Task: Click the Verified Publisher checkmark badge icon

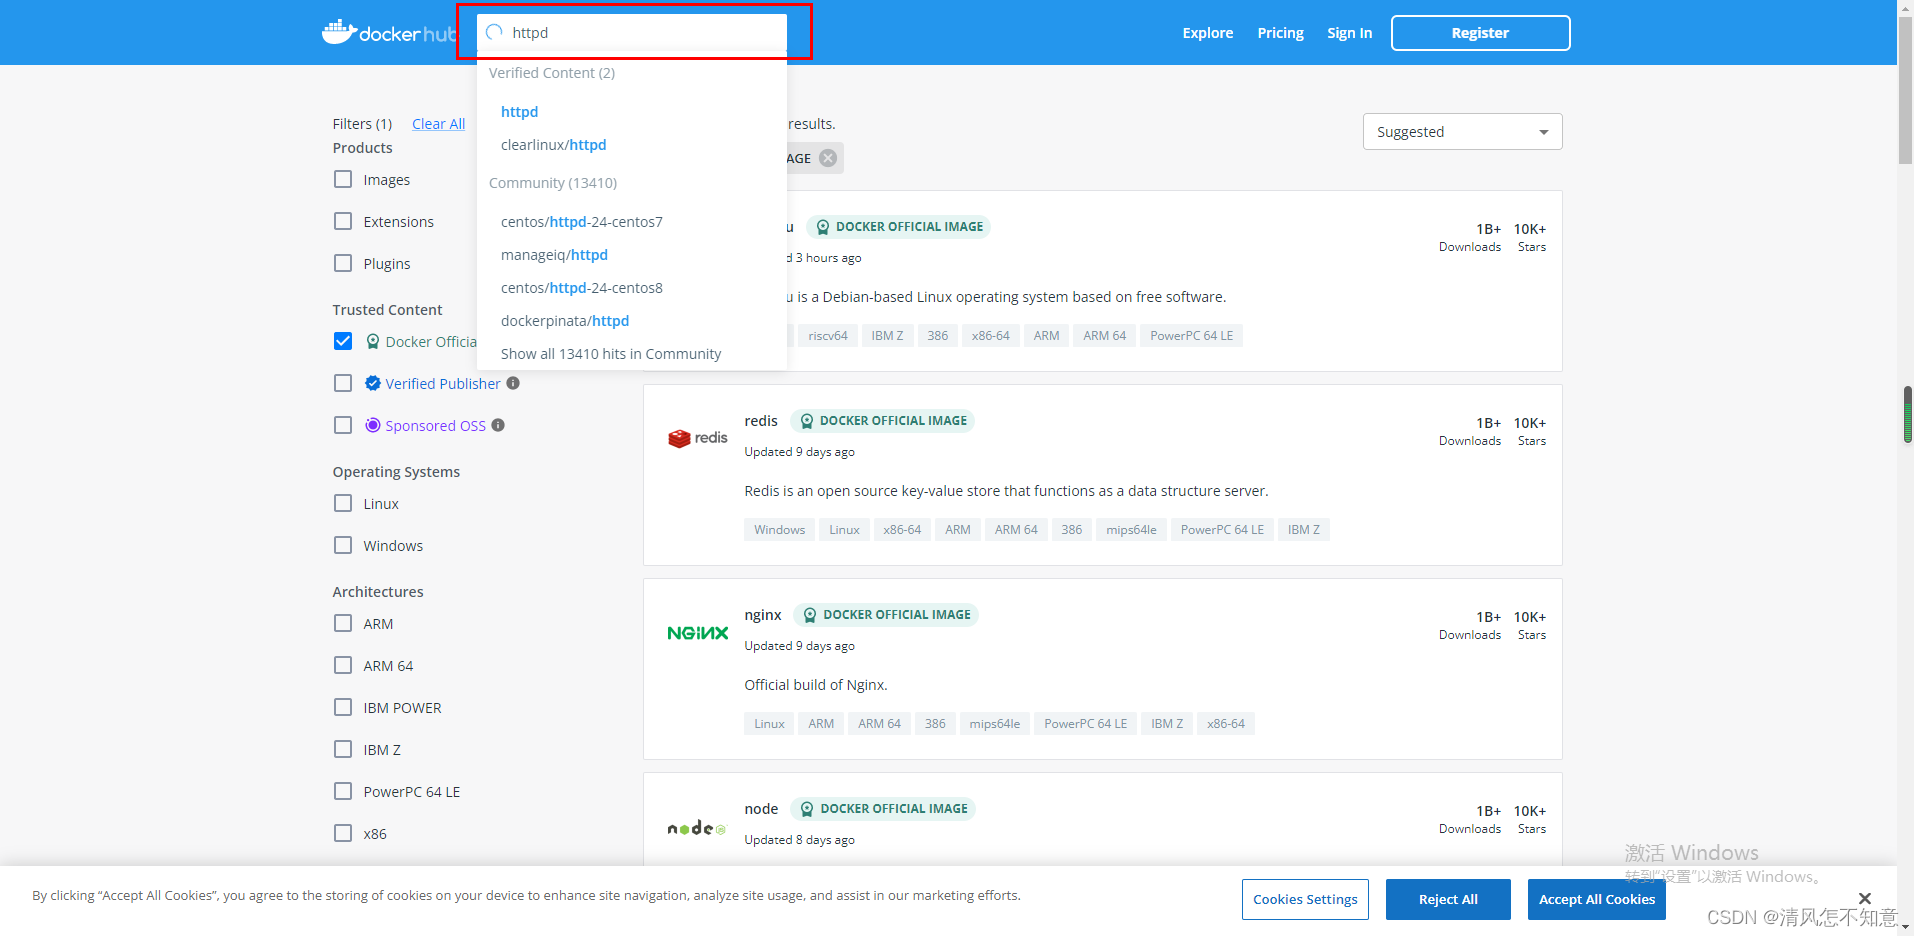Action: tap(373, 383)
